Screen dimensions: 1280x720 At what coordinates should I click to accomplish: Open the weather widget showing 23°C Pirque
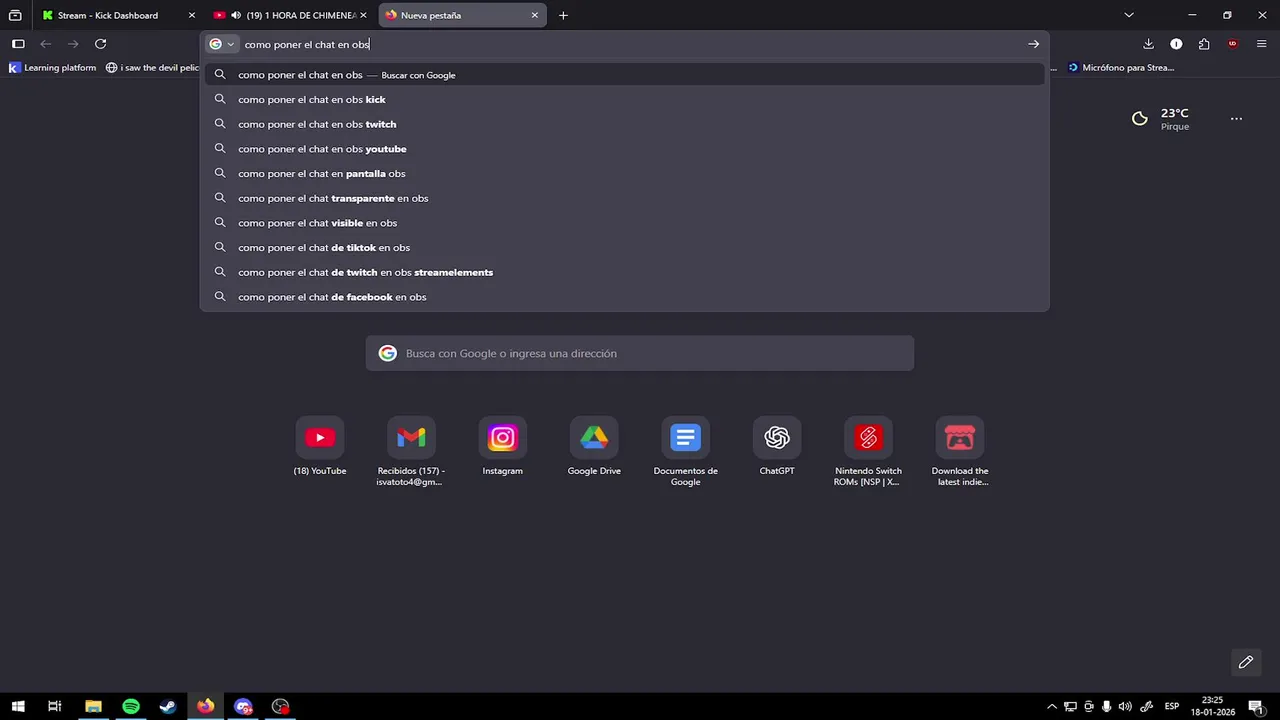(x=1160, y=119)
